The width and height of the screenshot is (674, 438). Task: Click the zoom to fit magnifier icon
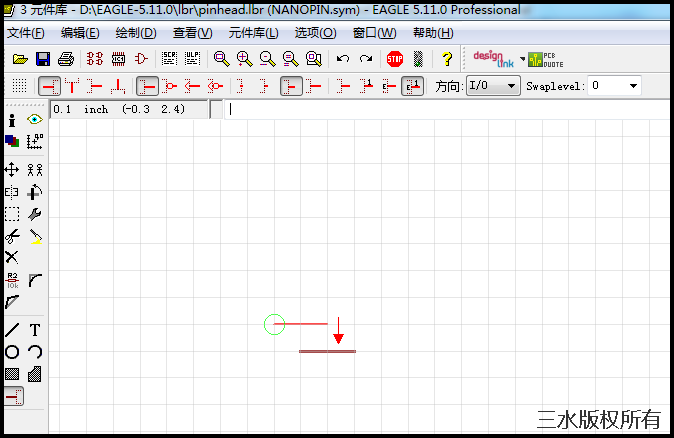(221, 59)
